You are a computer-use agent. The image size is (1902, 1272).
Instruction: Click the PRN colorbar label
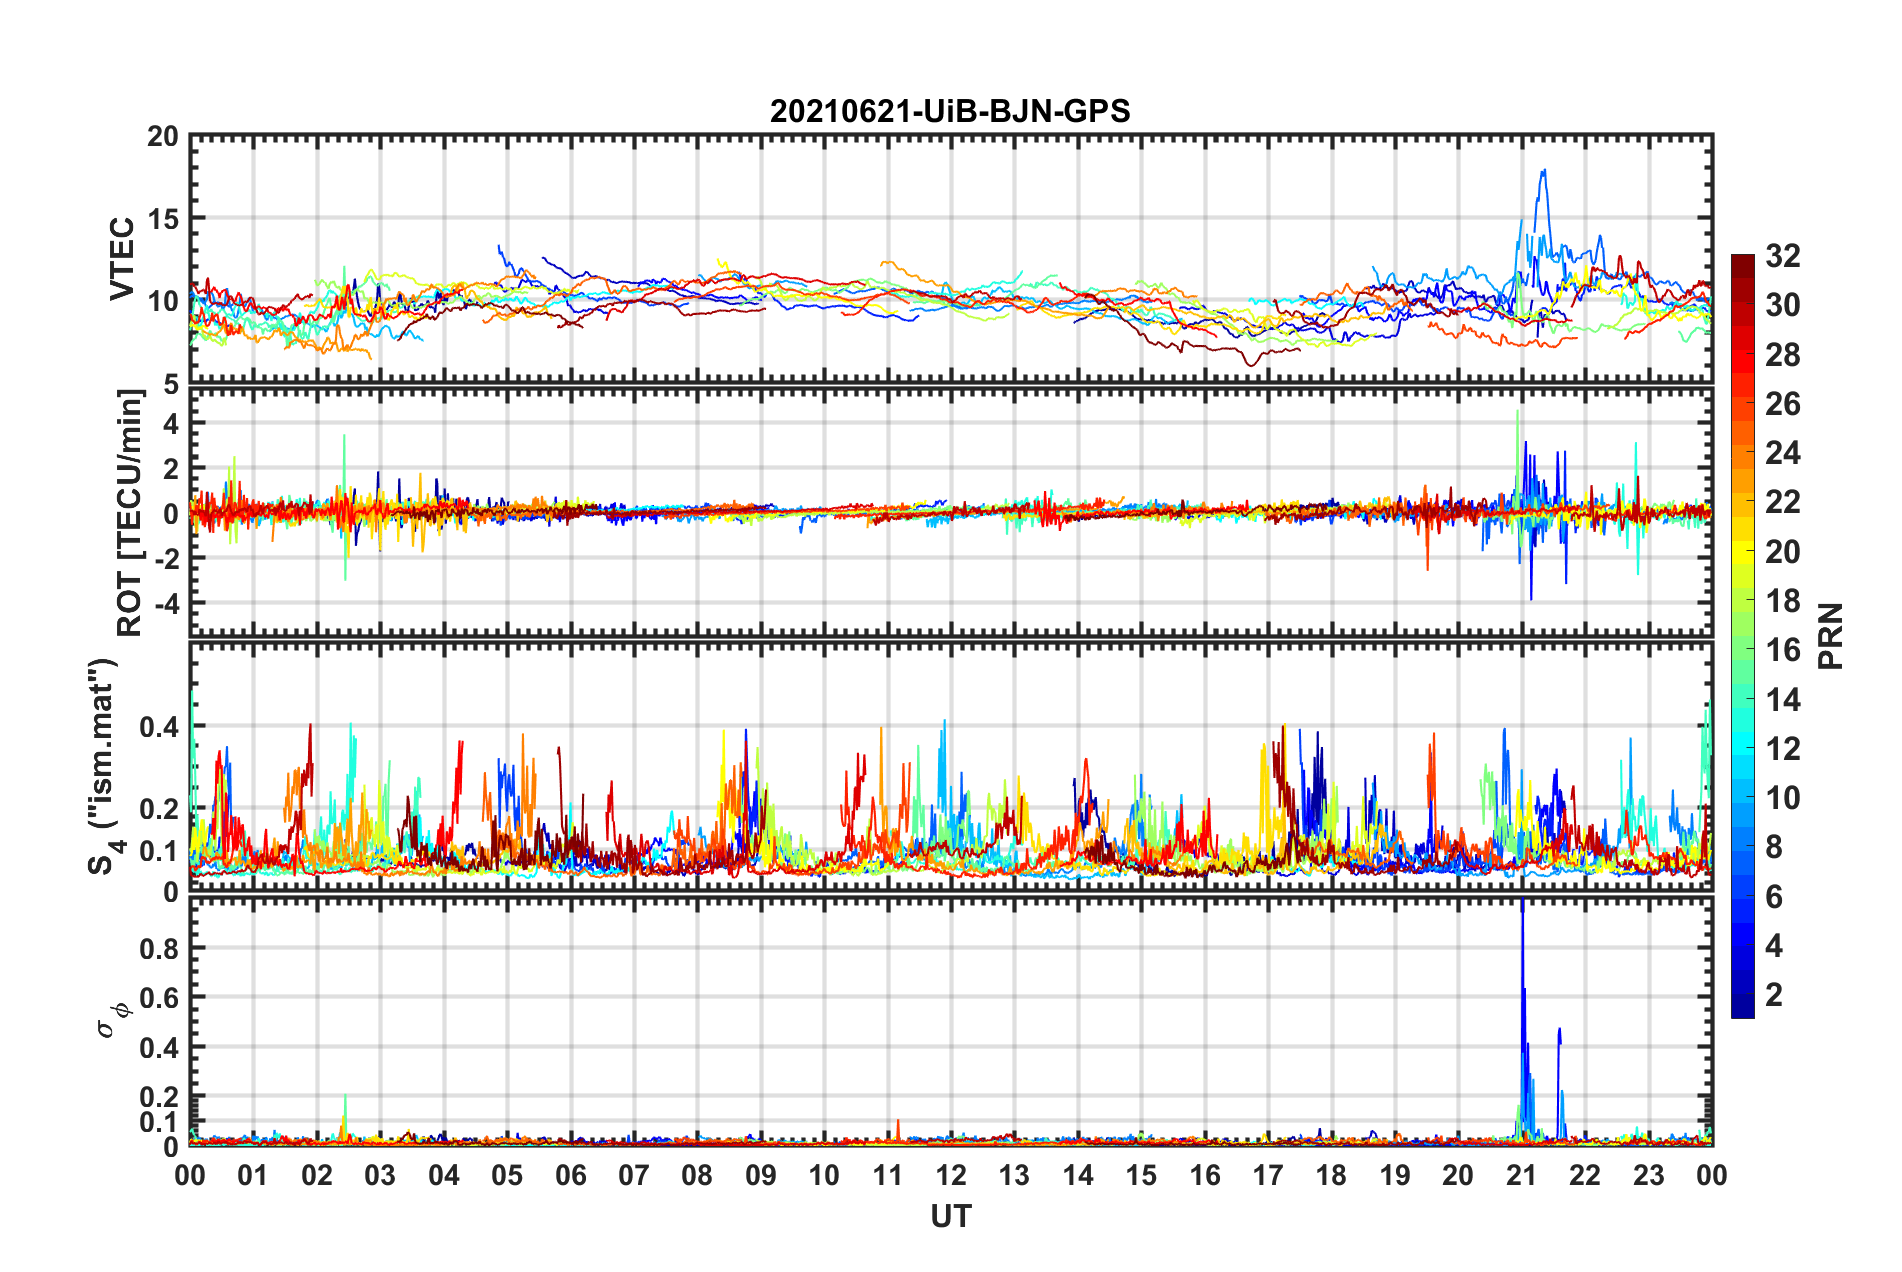pyautogui.click(x=1831, y=636)
